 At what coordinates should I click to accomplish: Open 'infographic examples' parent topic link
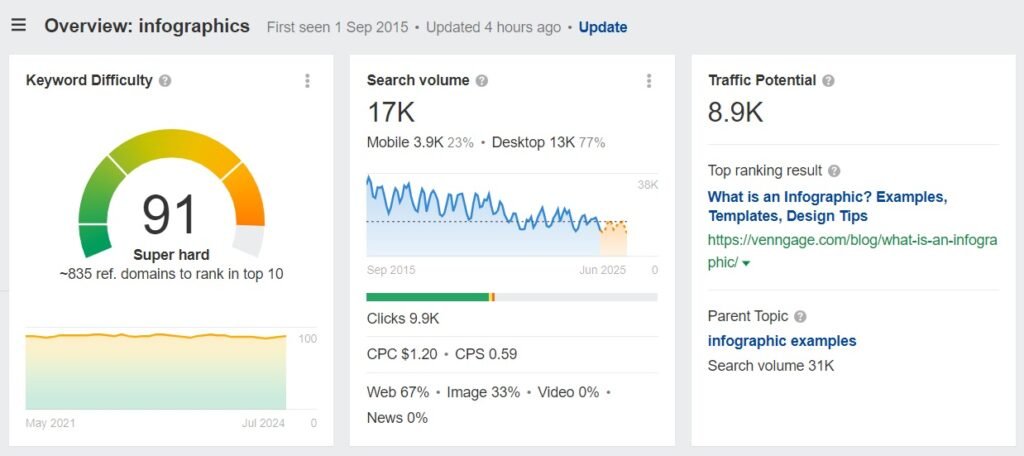click(782, 341)
